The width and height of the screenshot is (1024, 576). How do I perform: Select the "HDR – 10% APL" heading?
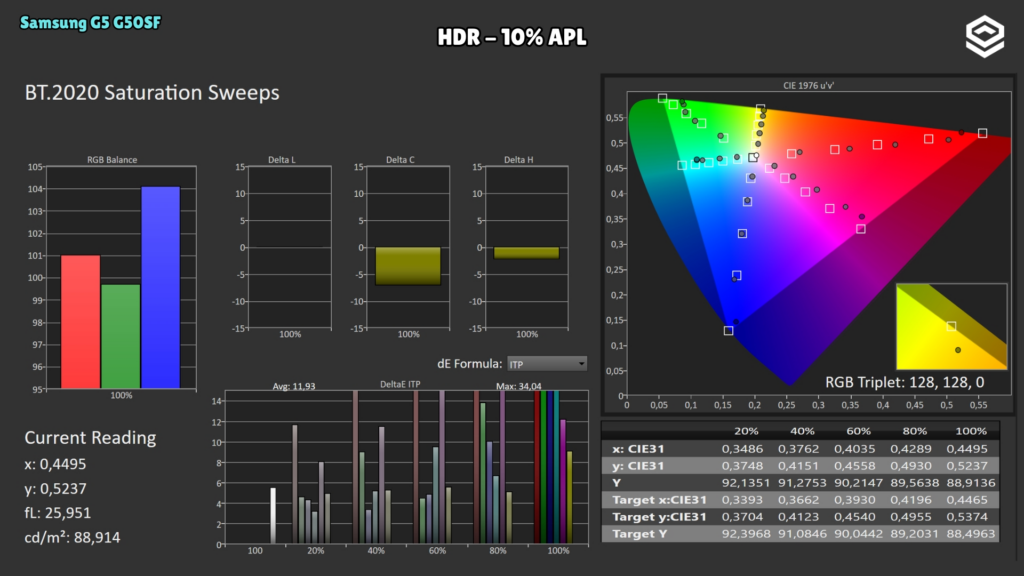[512, 37]
